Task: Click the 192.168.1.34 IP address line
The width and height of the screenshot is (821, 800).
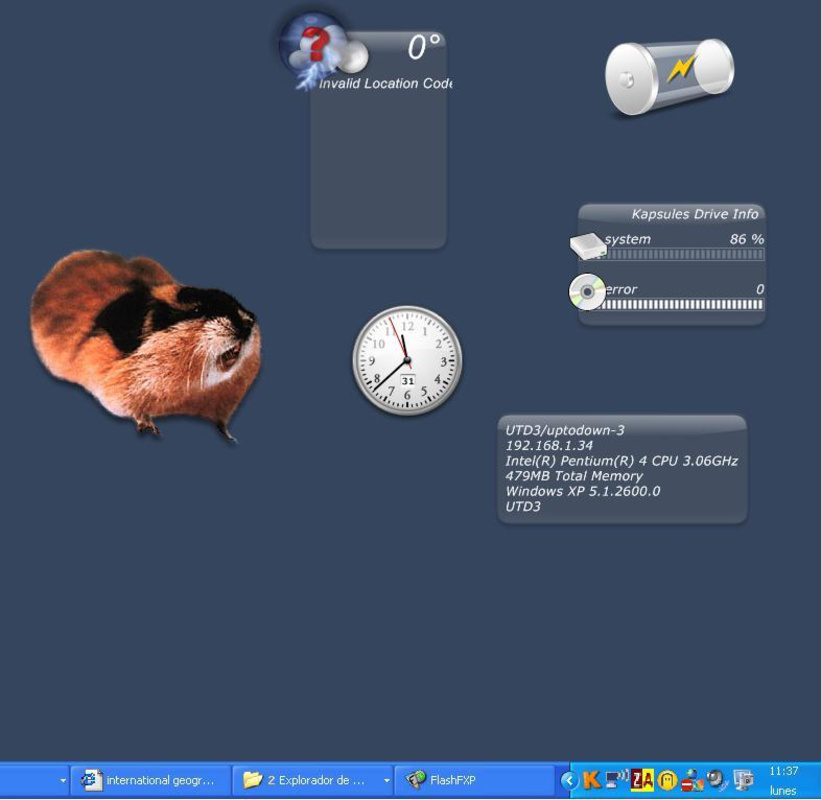Action: [x=549, y=446]
